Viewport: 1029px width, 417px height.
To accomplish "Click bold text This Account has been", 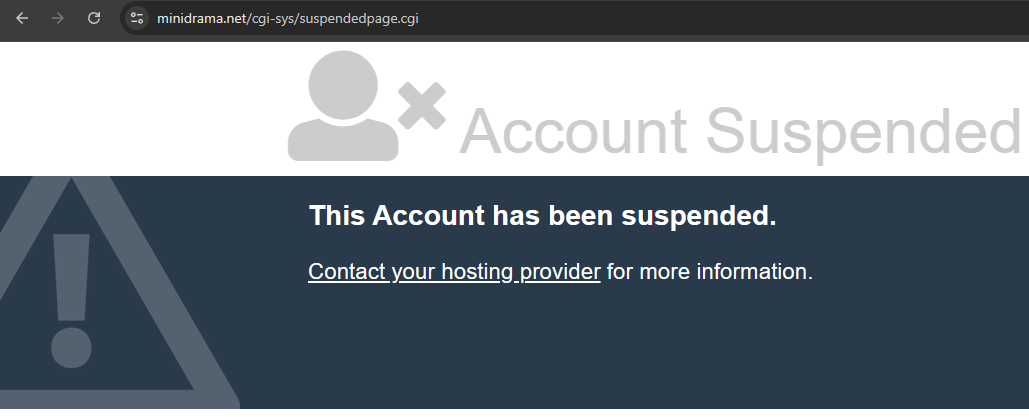I will click(x=461, y=215).
